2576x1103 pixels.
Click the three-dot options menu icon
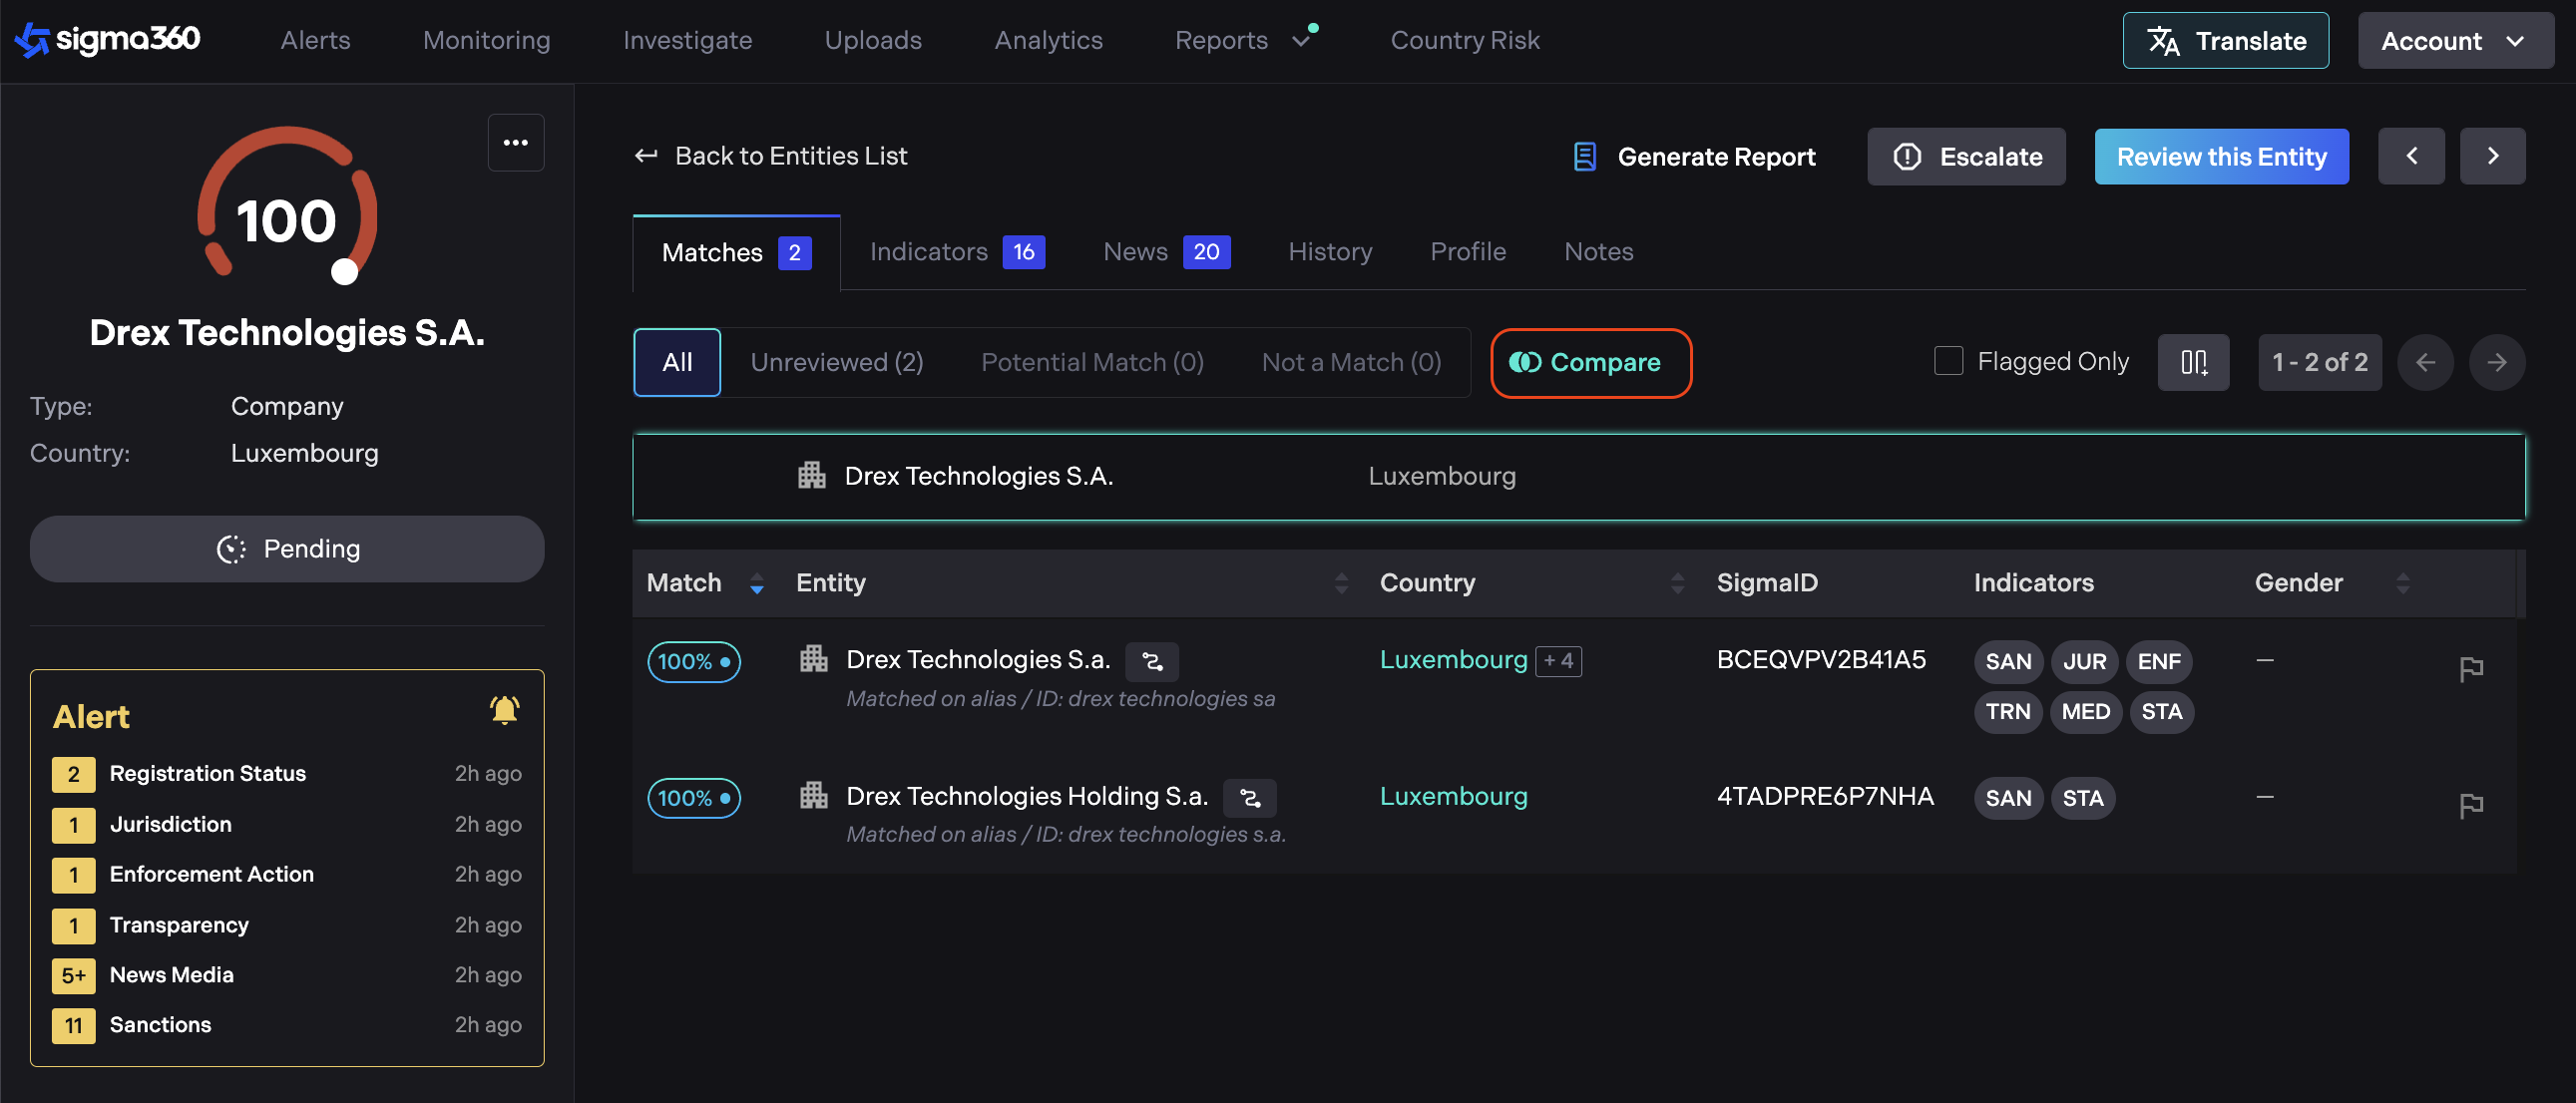tap(515, 143)
